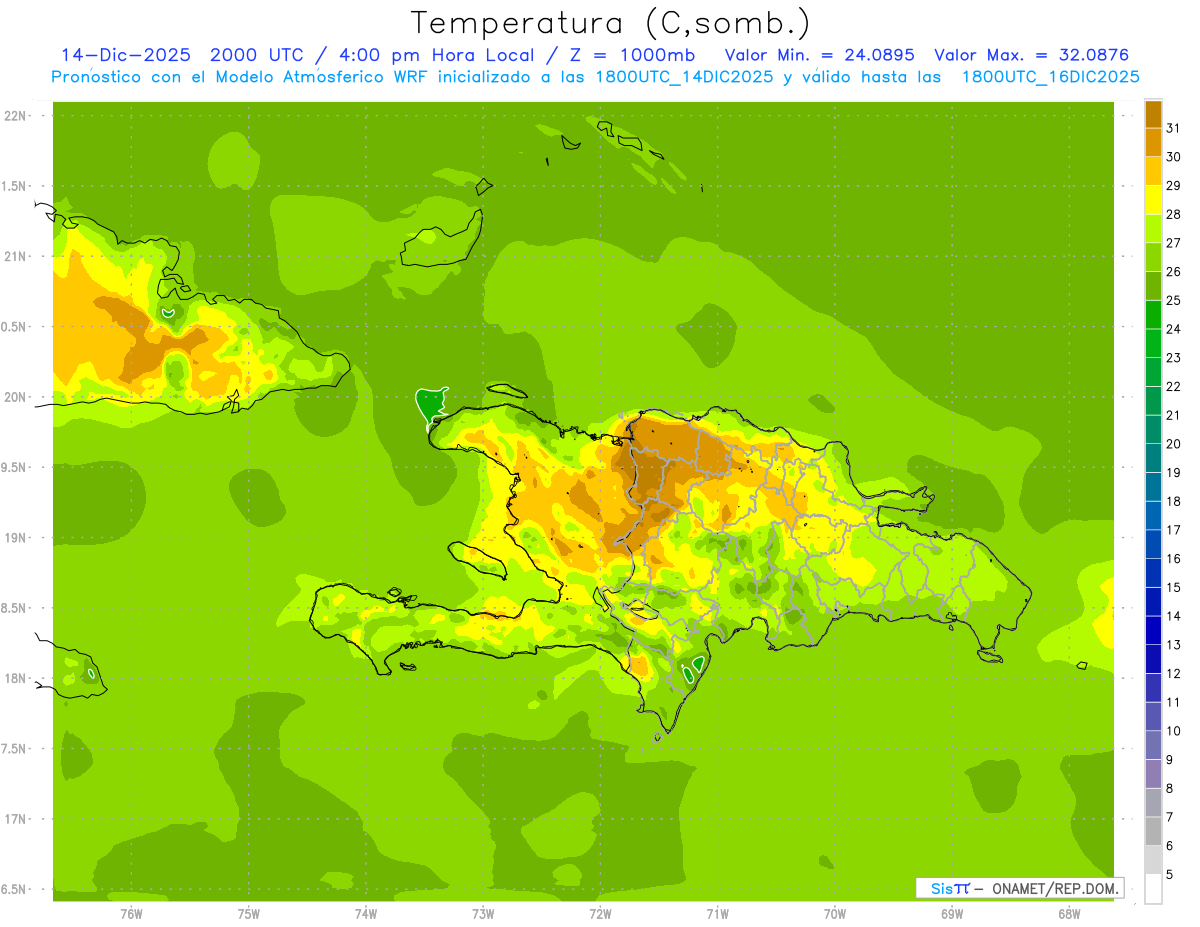This screenshot has height=927, width=1200.
Task: Click the colorbar value label "27"
Action: click(1173, 243)
